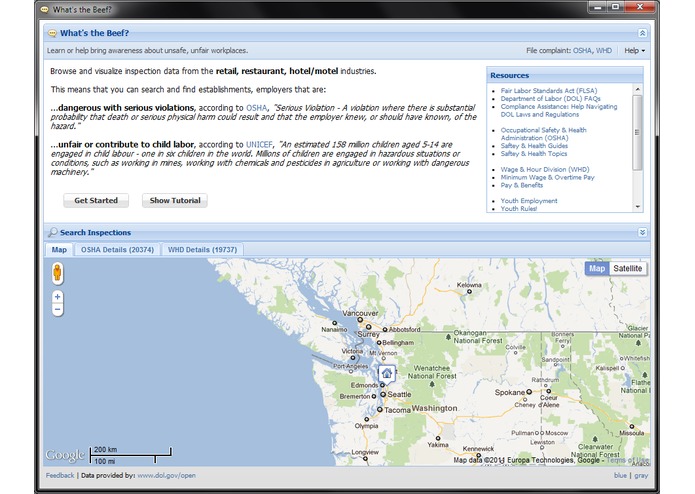Viewport: 695px width, 494px height.
Task: Switch the map to Map view
Action: tap(597, 268)
